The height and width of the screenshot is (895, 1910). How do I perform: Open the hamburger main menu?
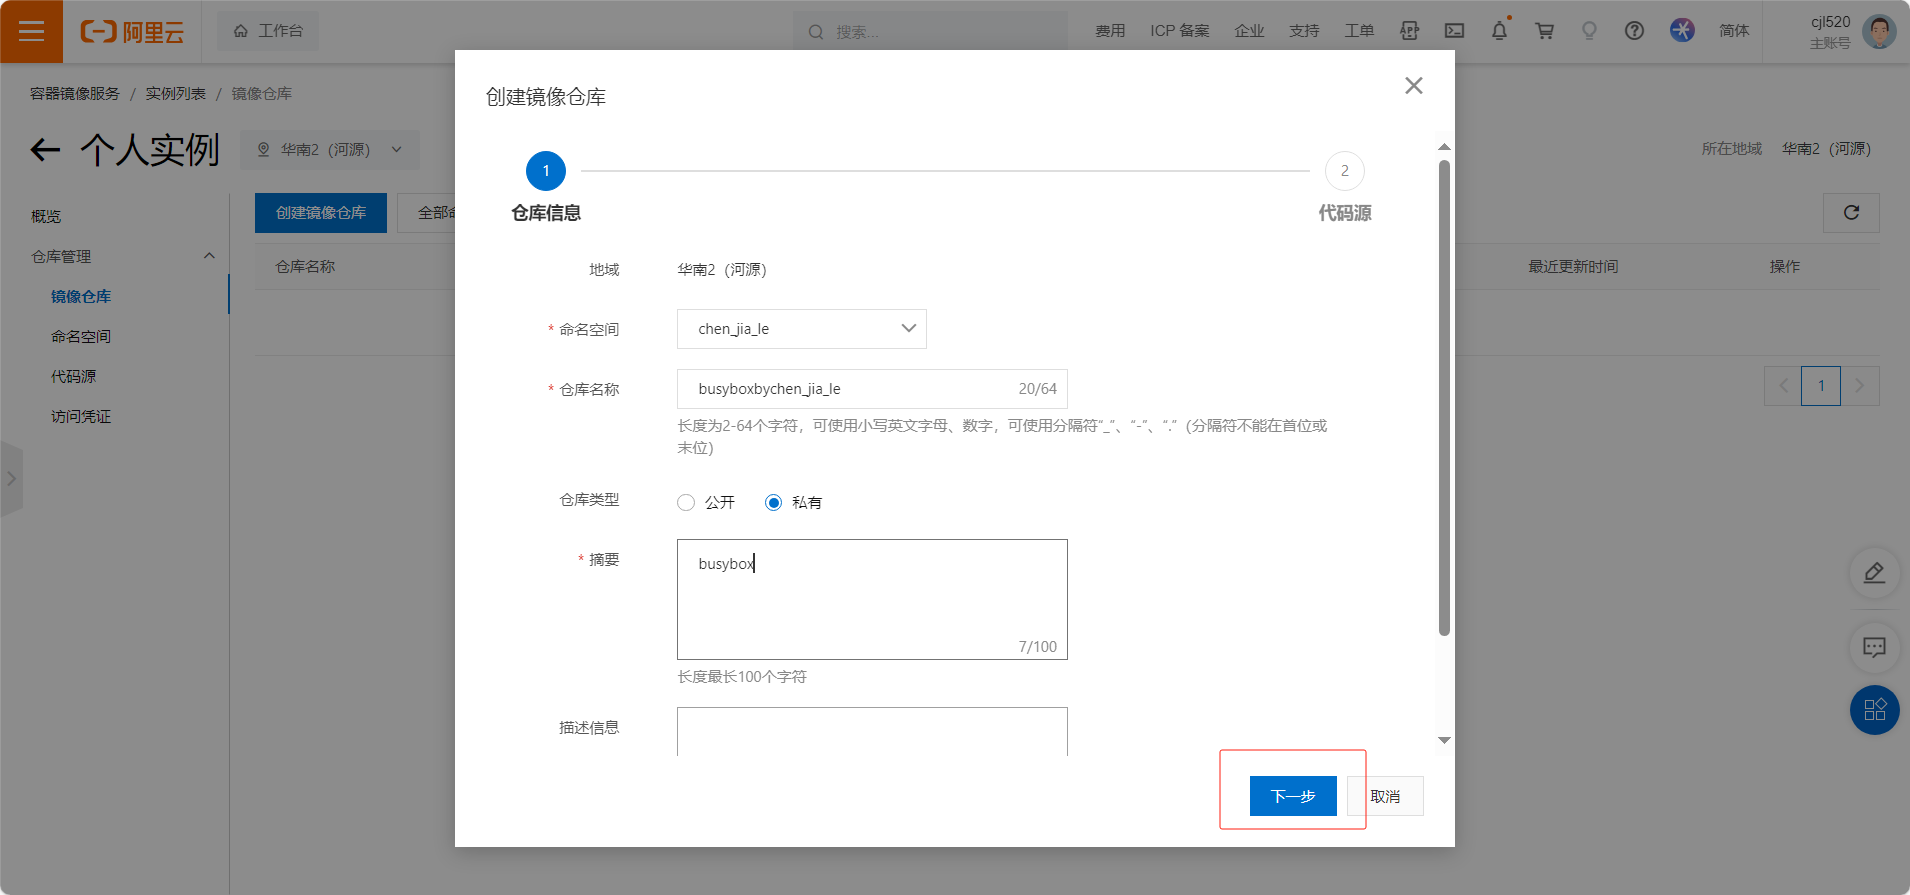point(31,31)
